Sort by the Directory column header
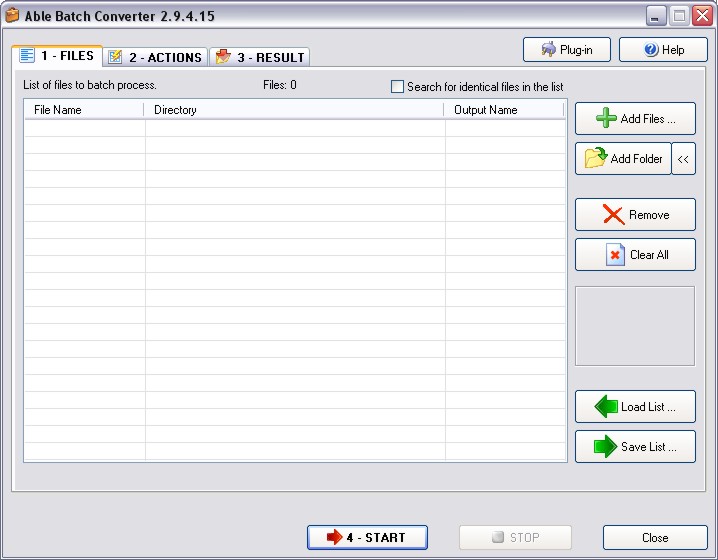 [x=294, y=110]
